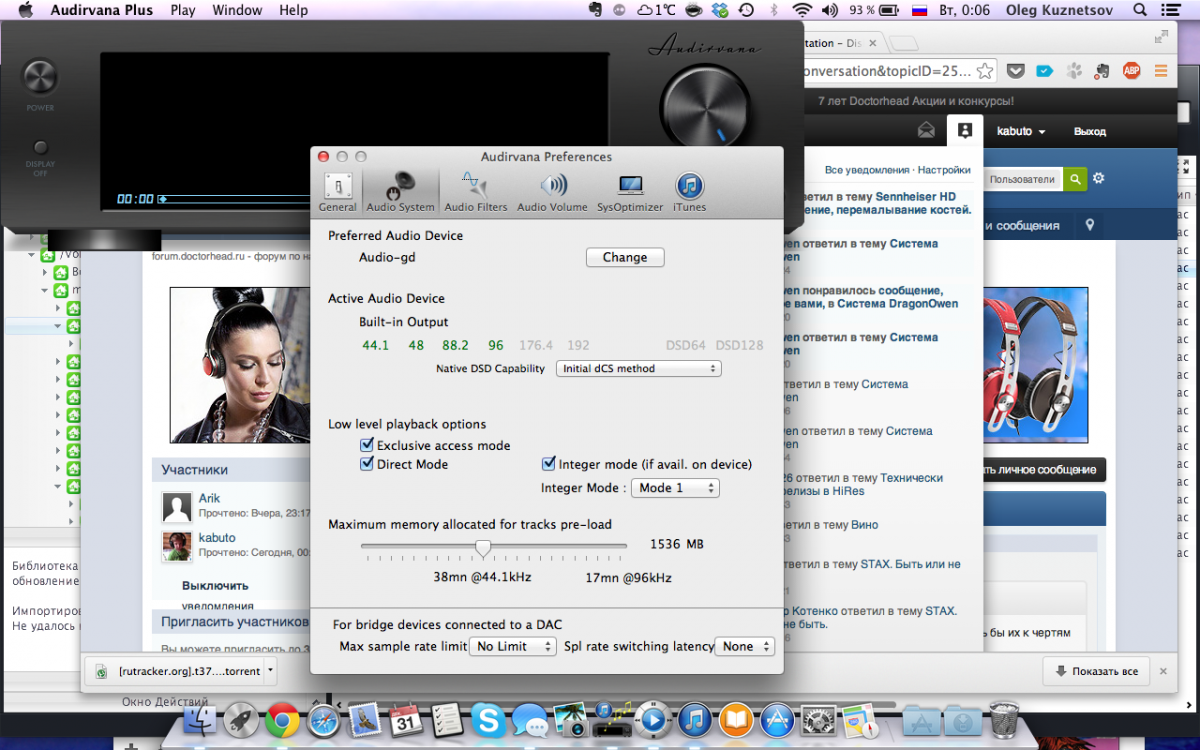Viewport: 1200px width, 750px height.
Task: Open Launchpad from the Dock
Action: [242, 719]
